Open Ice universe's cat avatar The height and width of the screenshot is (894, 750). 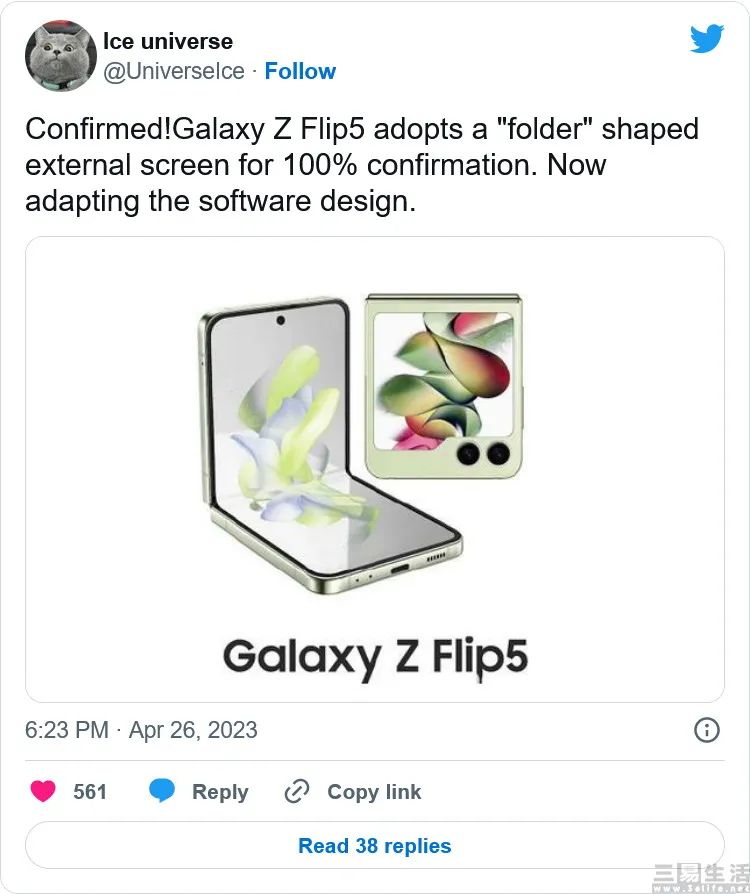click(60, 56)
